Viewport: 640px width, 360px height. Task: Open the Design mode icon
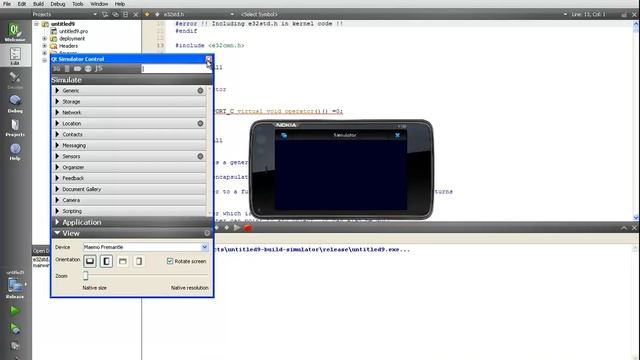tap(15, 80)
